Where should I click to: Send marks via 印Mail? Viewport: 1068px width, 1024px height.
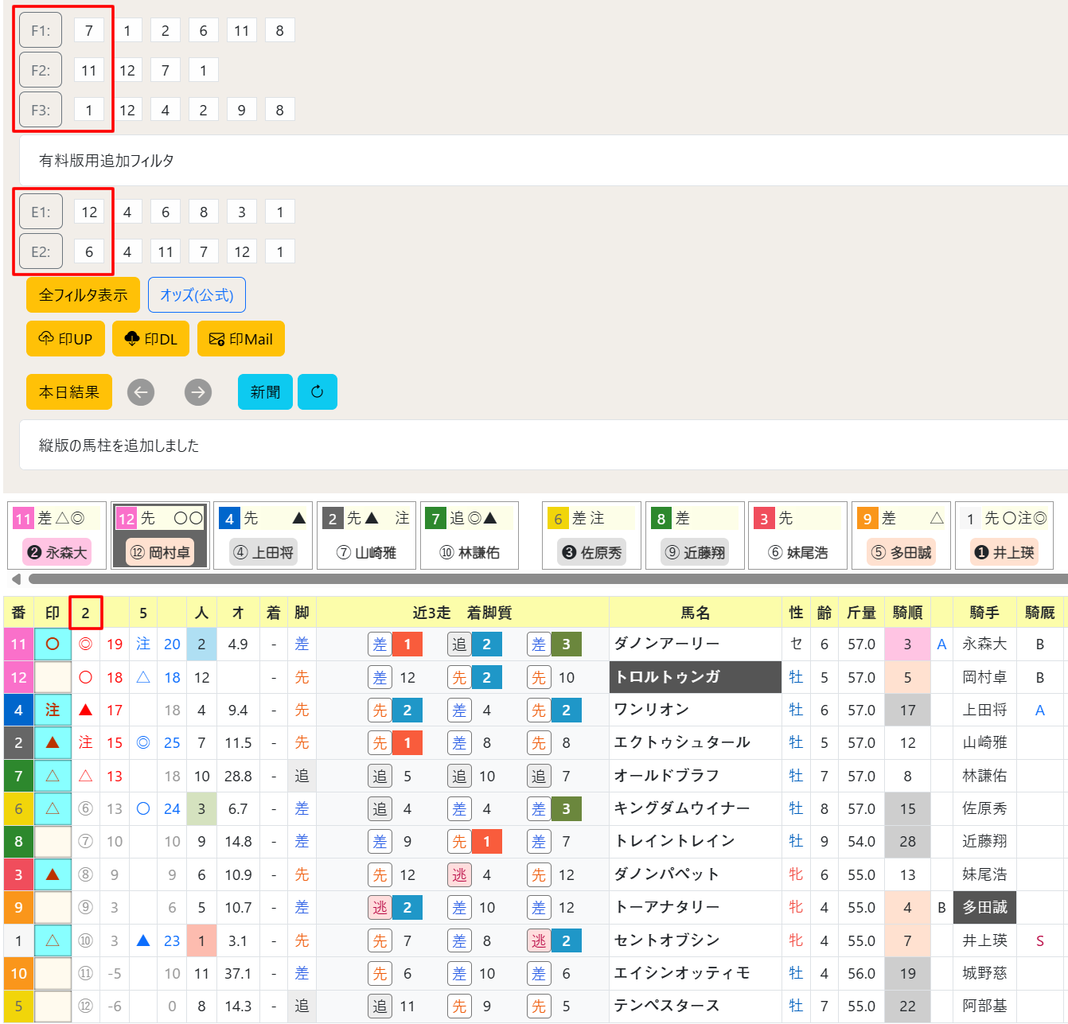240,339
